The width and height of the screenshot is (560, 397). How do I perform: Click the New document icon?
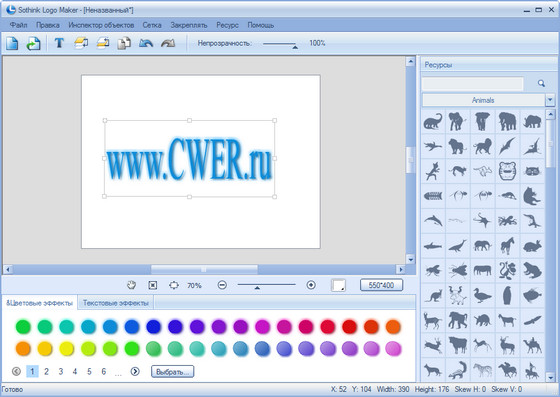tap(12, 43)
